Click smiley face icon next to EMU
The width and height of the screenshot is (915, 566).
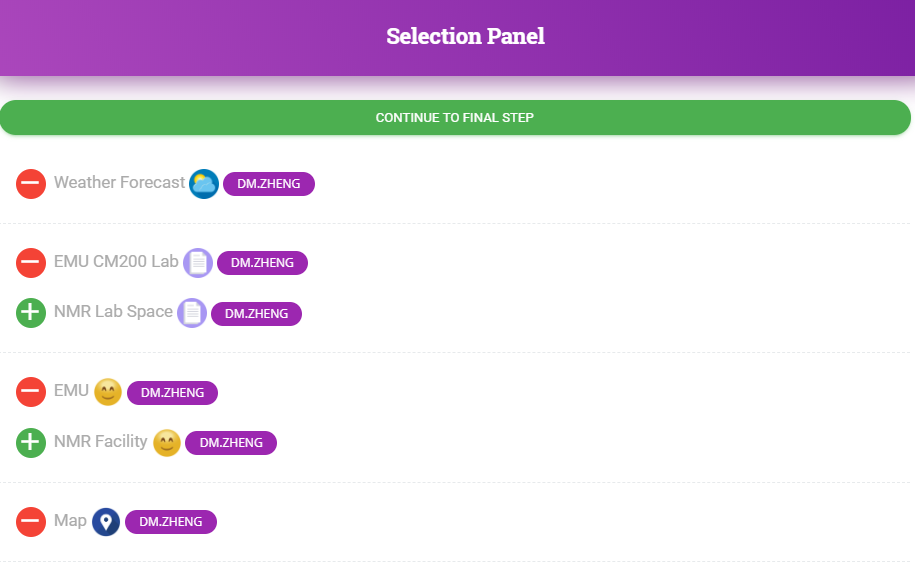[108, 392]
